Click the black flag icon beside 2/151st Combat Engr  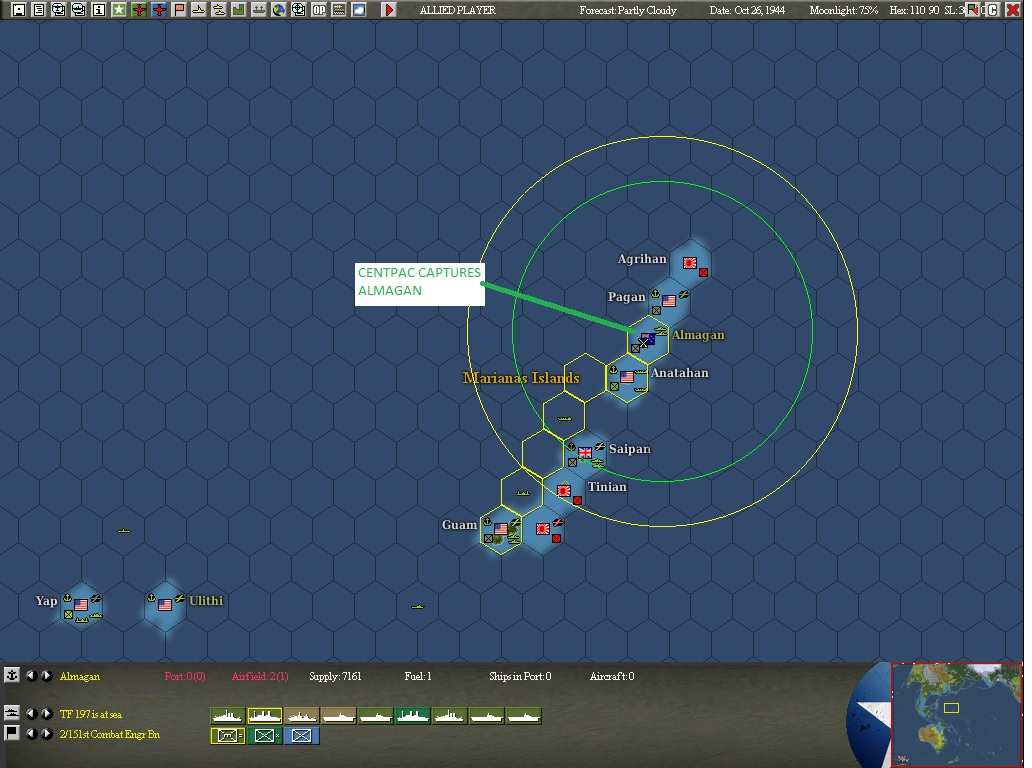[x=11, y=733]
